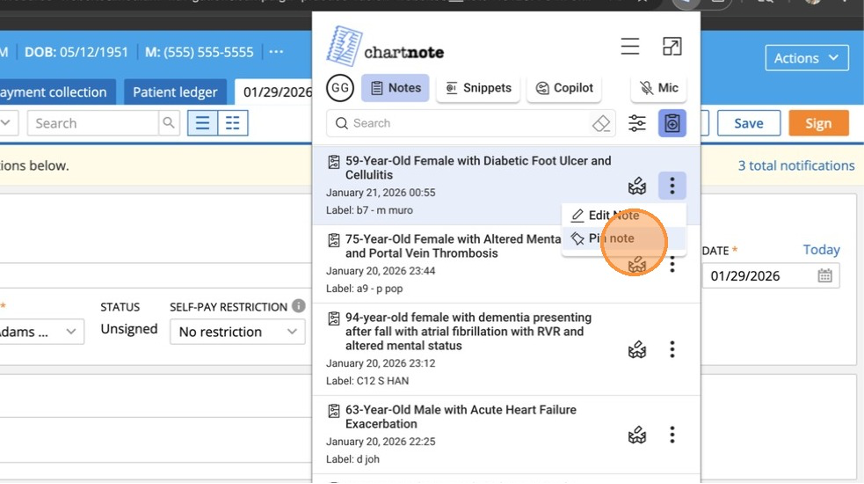Screen dimensions: 864x484
Task: Click the blue recorder icon beside filters
Action: click(x=672, y=123)
